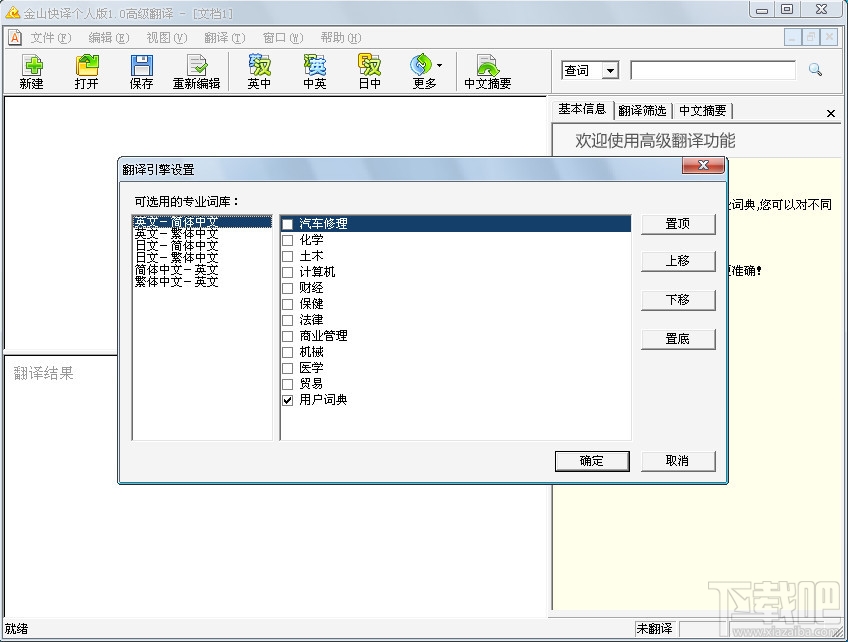The height and width of the screenshot is (642, 848).
Task: Check the 贸易 dictionary checkbox
Action: (x=288, y=384)
